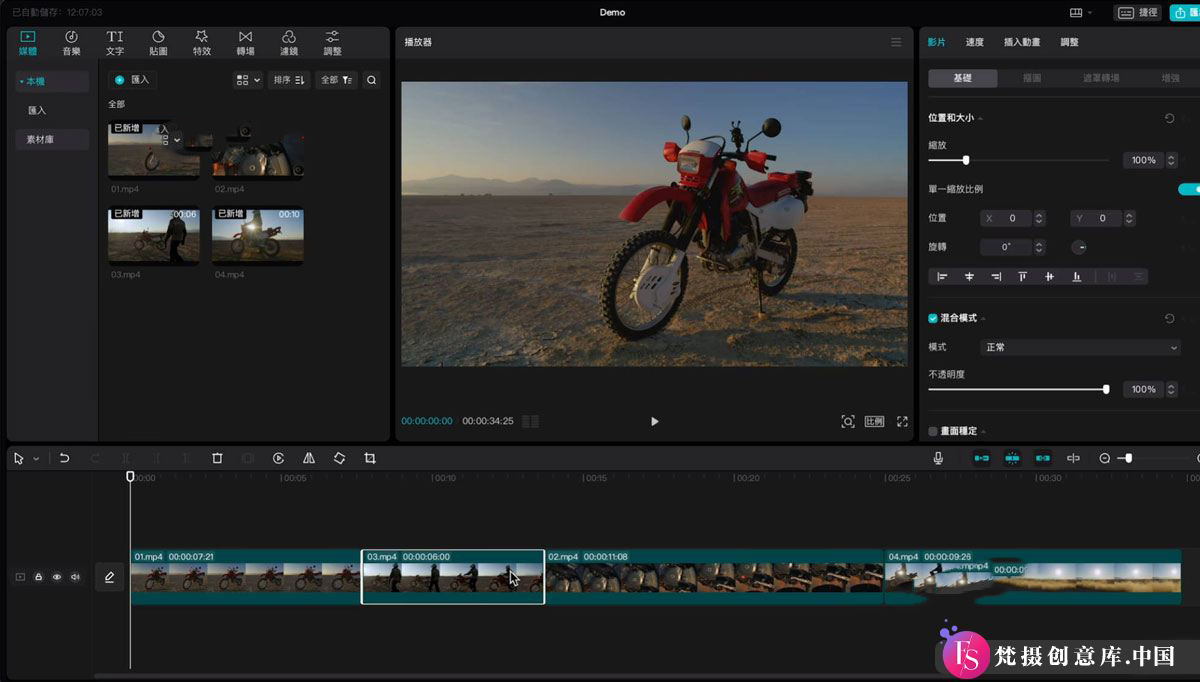Open the selection tool mode dropdown arrow
This screenshot has width=1200, height=682.
pos(36,459)
